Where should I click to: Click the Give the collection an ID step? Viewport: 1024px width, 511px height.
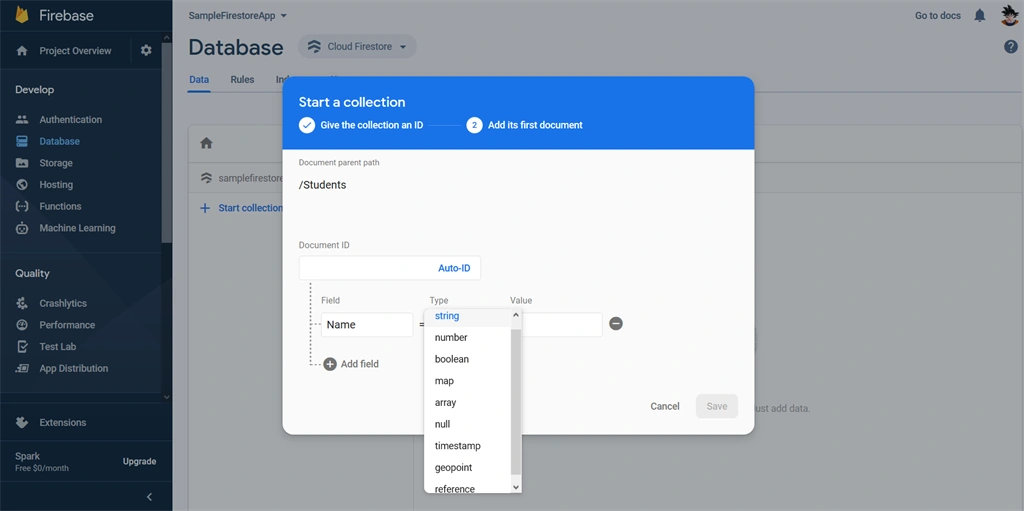coord(361,125)
